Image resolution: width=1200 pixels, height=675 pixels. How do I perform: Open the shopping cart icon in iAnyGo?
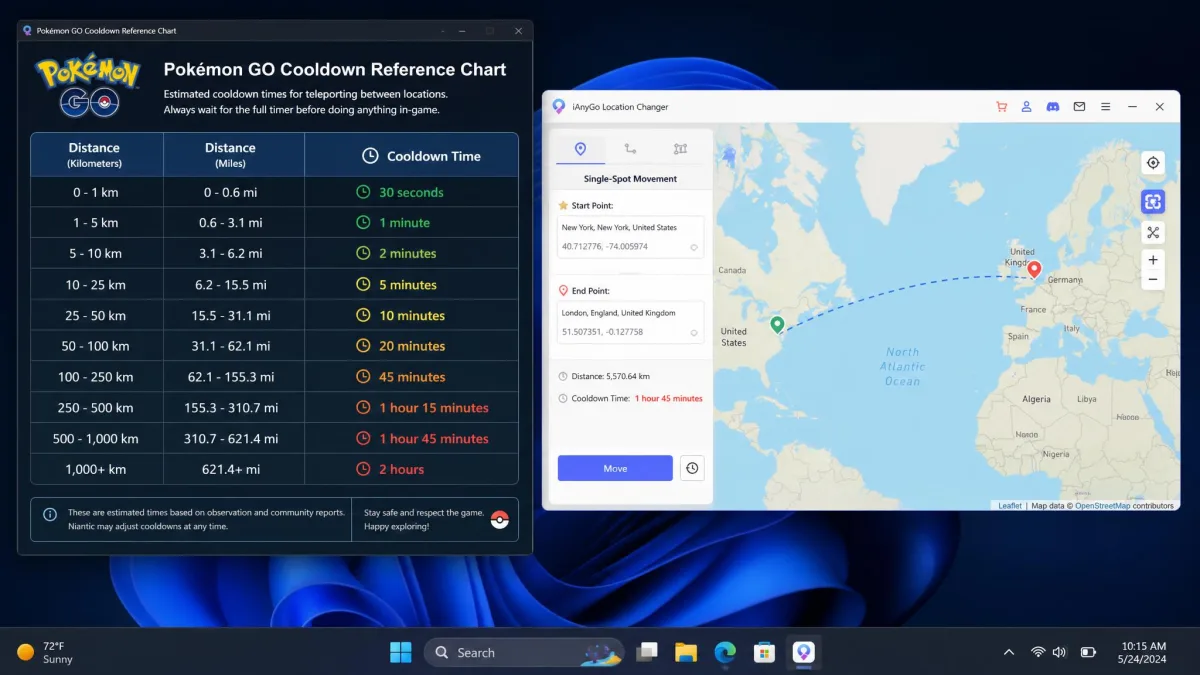coord(1001,107)
